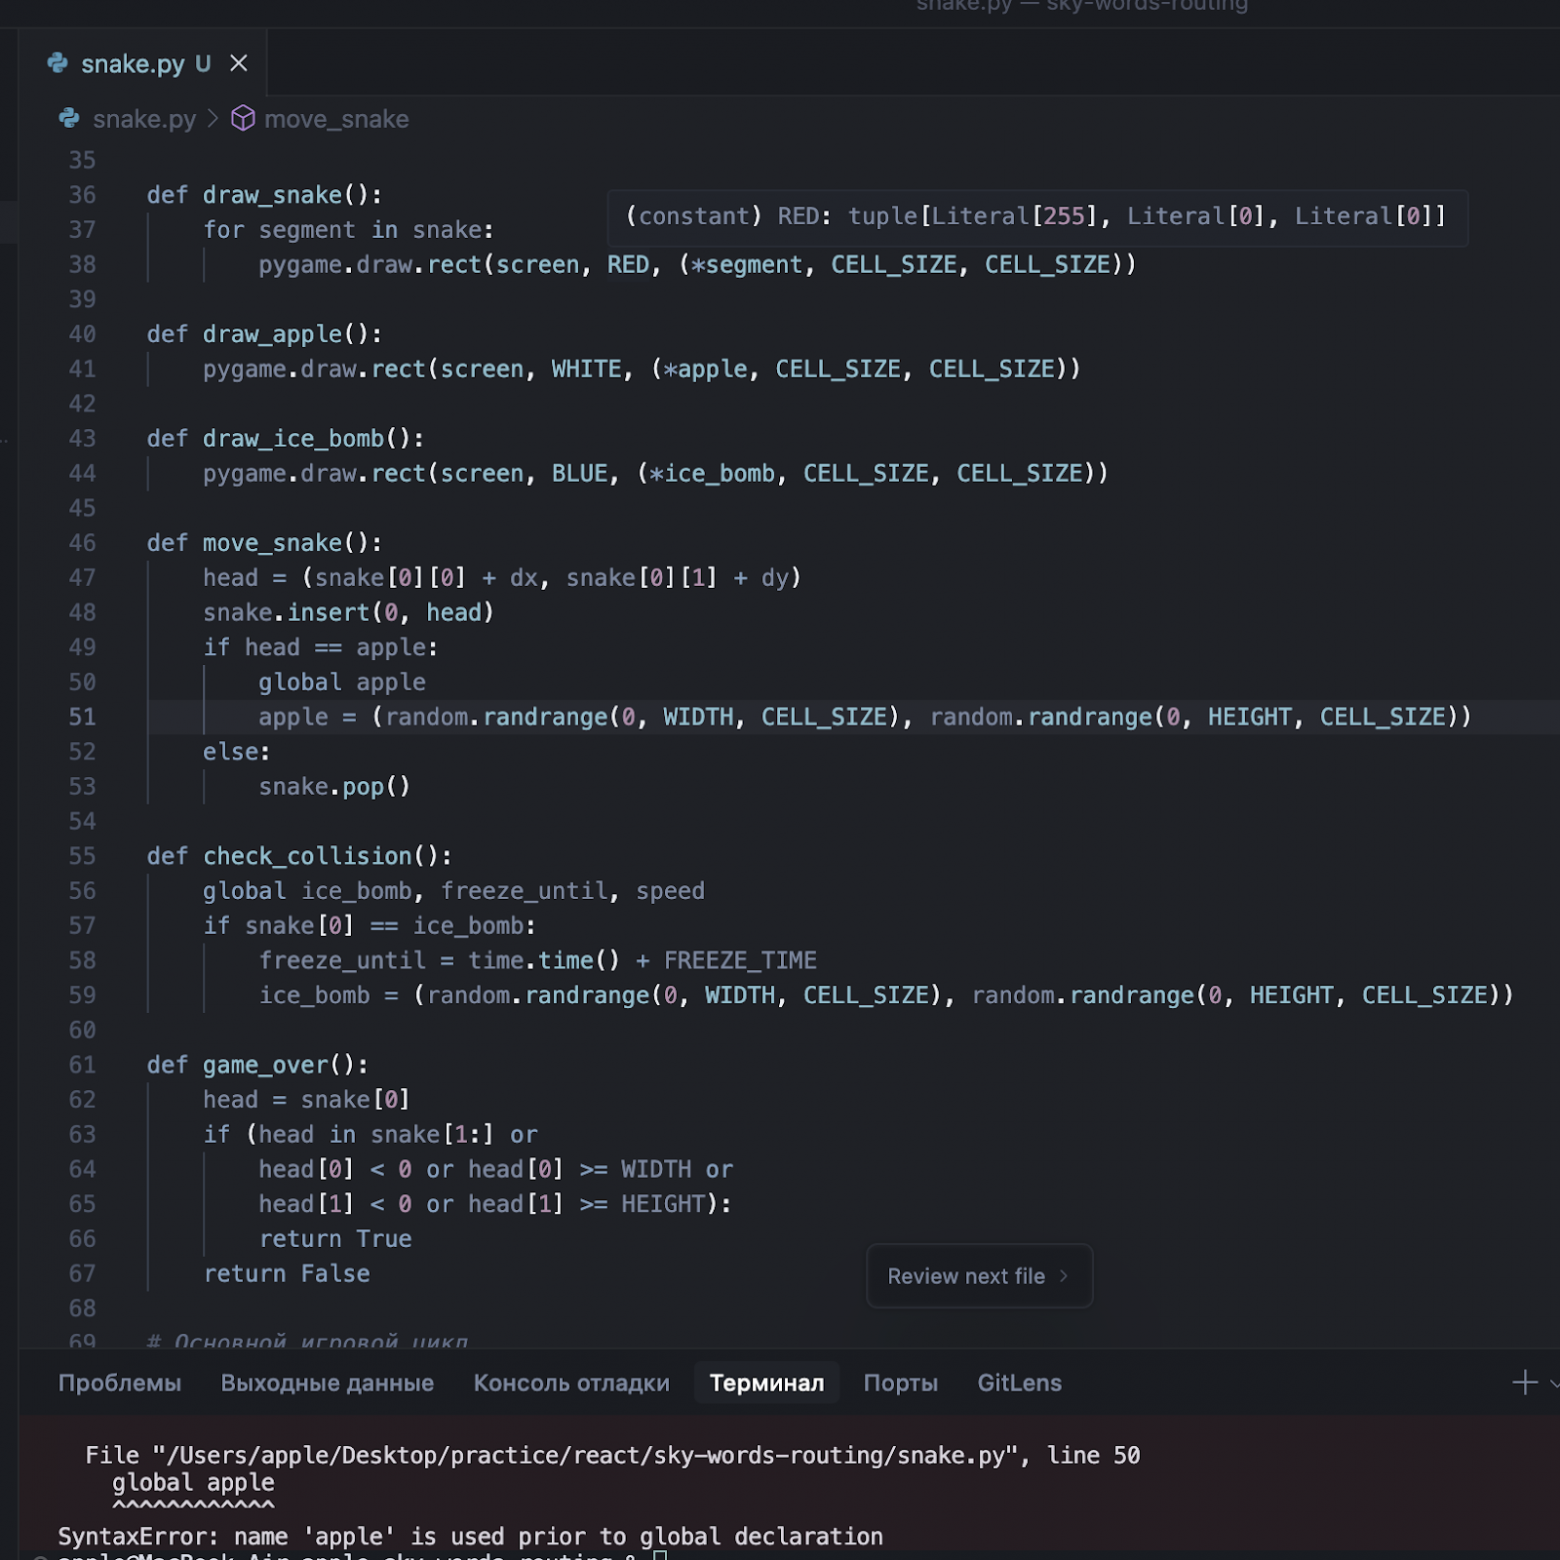Switch to the Проблемы panel tab
This screenshot has height=1560, width=1560.
click(x=120, y=1383)
